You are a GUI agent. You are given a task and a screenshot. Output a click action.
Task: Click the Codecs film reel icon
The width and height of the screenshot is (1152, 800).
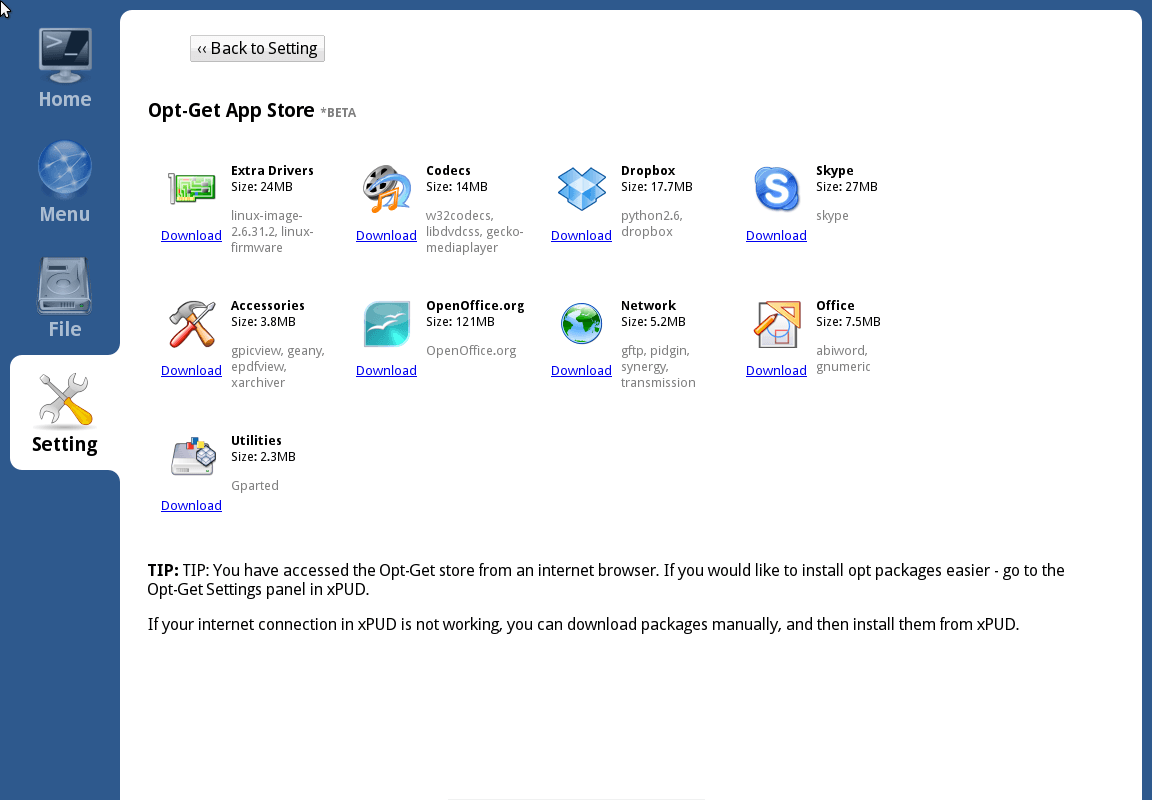tap(386, 189)
